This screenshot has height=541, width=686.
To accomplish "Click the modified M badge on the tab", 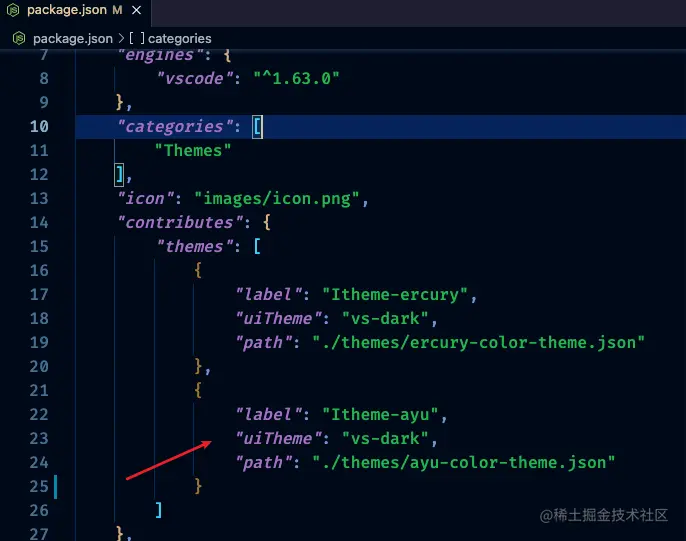I will (x=117, y=10).
